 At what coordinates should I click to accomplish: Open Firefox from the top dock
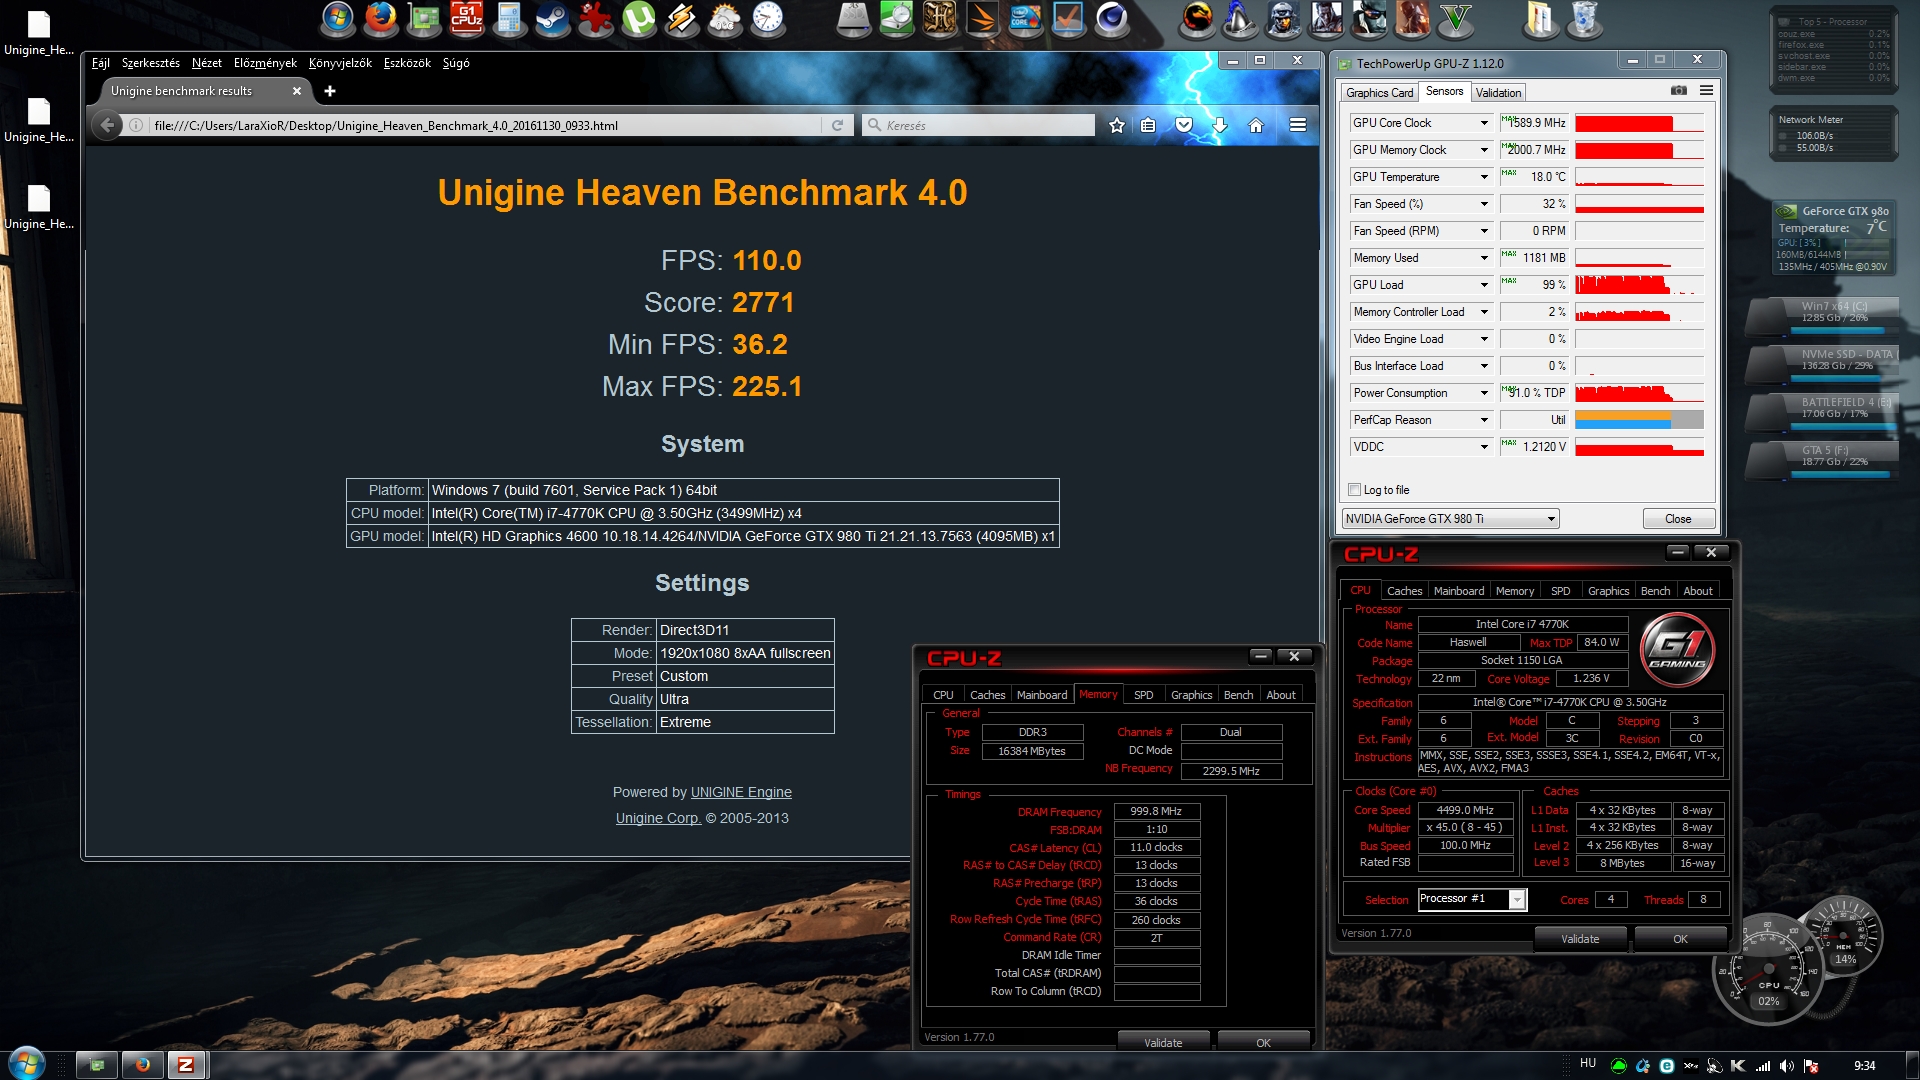click(x=380, y=18)
